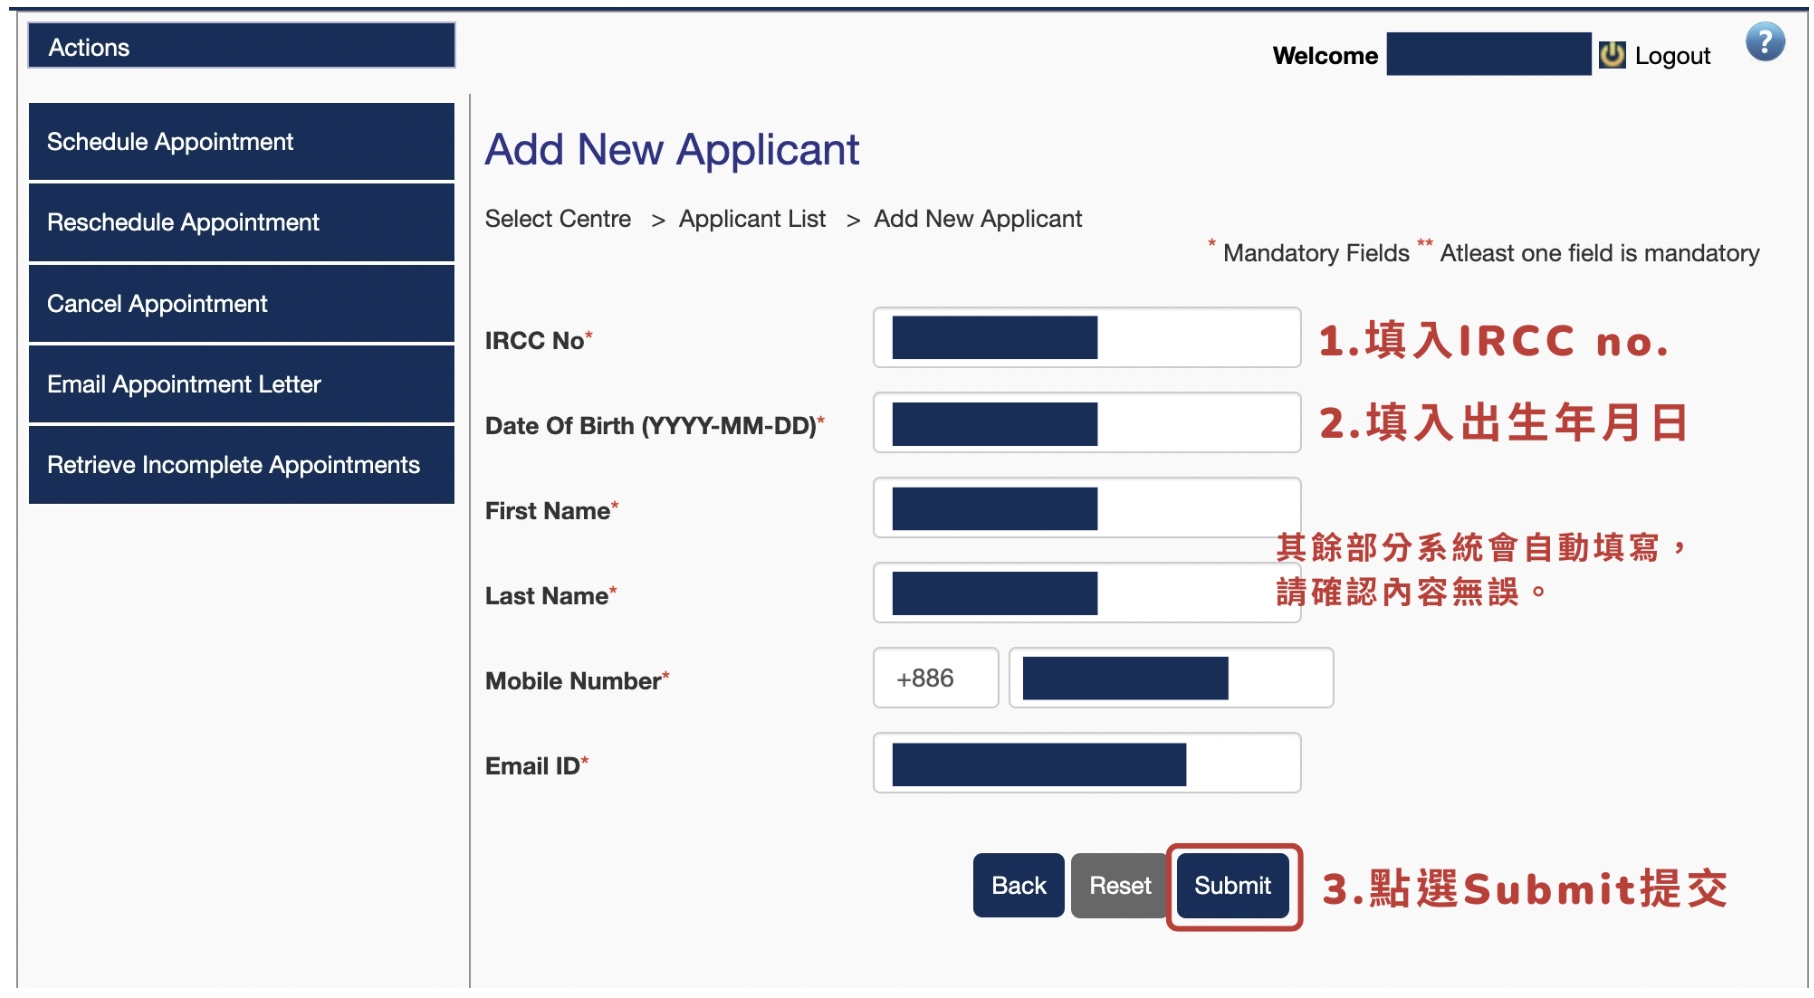Click the Back button

(x=1018, y=886)
